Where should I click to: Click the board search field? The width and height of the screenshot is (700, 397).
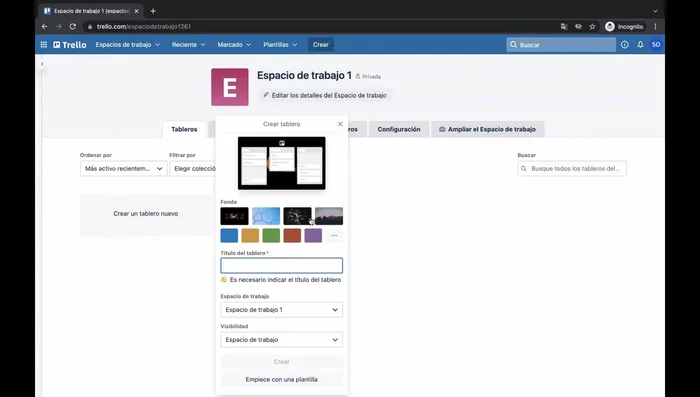(x=572, y=169)
